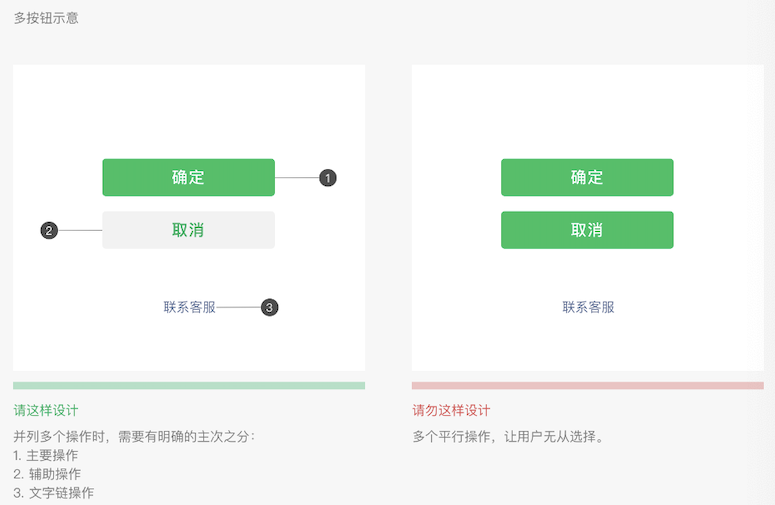This screenshot has height=505, width=775.
Task: Click the green bar above 请这样设计
Action: 189,385
